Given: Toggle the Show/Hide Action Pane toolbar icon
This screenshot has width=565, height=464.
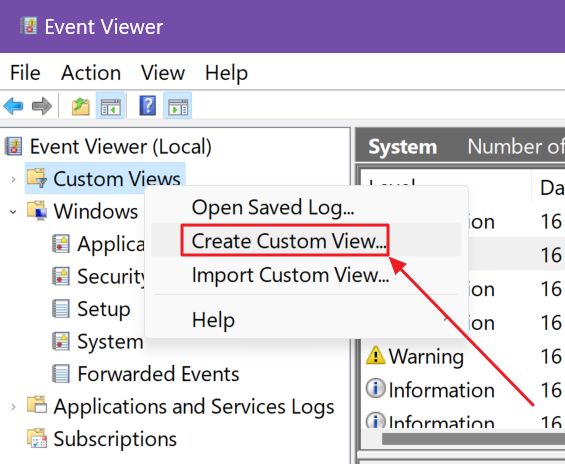Looking at the screenshot, I should pyautogui.click(x=178, y=106).
